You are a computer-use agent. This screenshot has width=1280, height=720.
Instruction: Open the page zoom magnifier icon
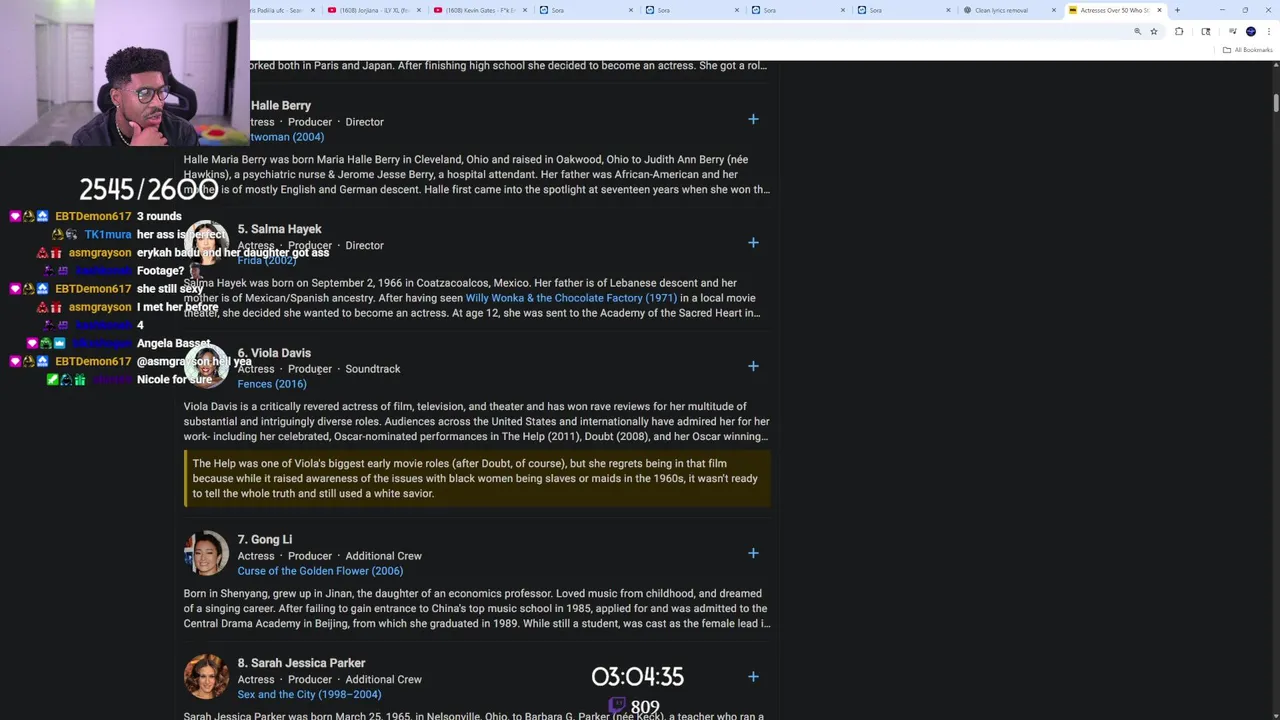pos(1137,32)
